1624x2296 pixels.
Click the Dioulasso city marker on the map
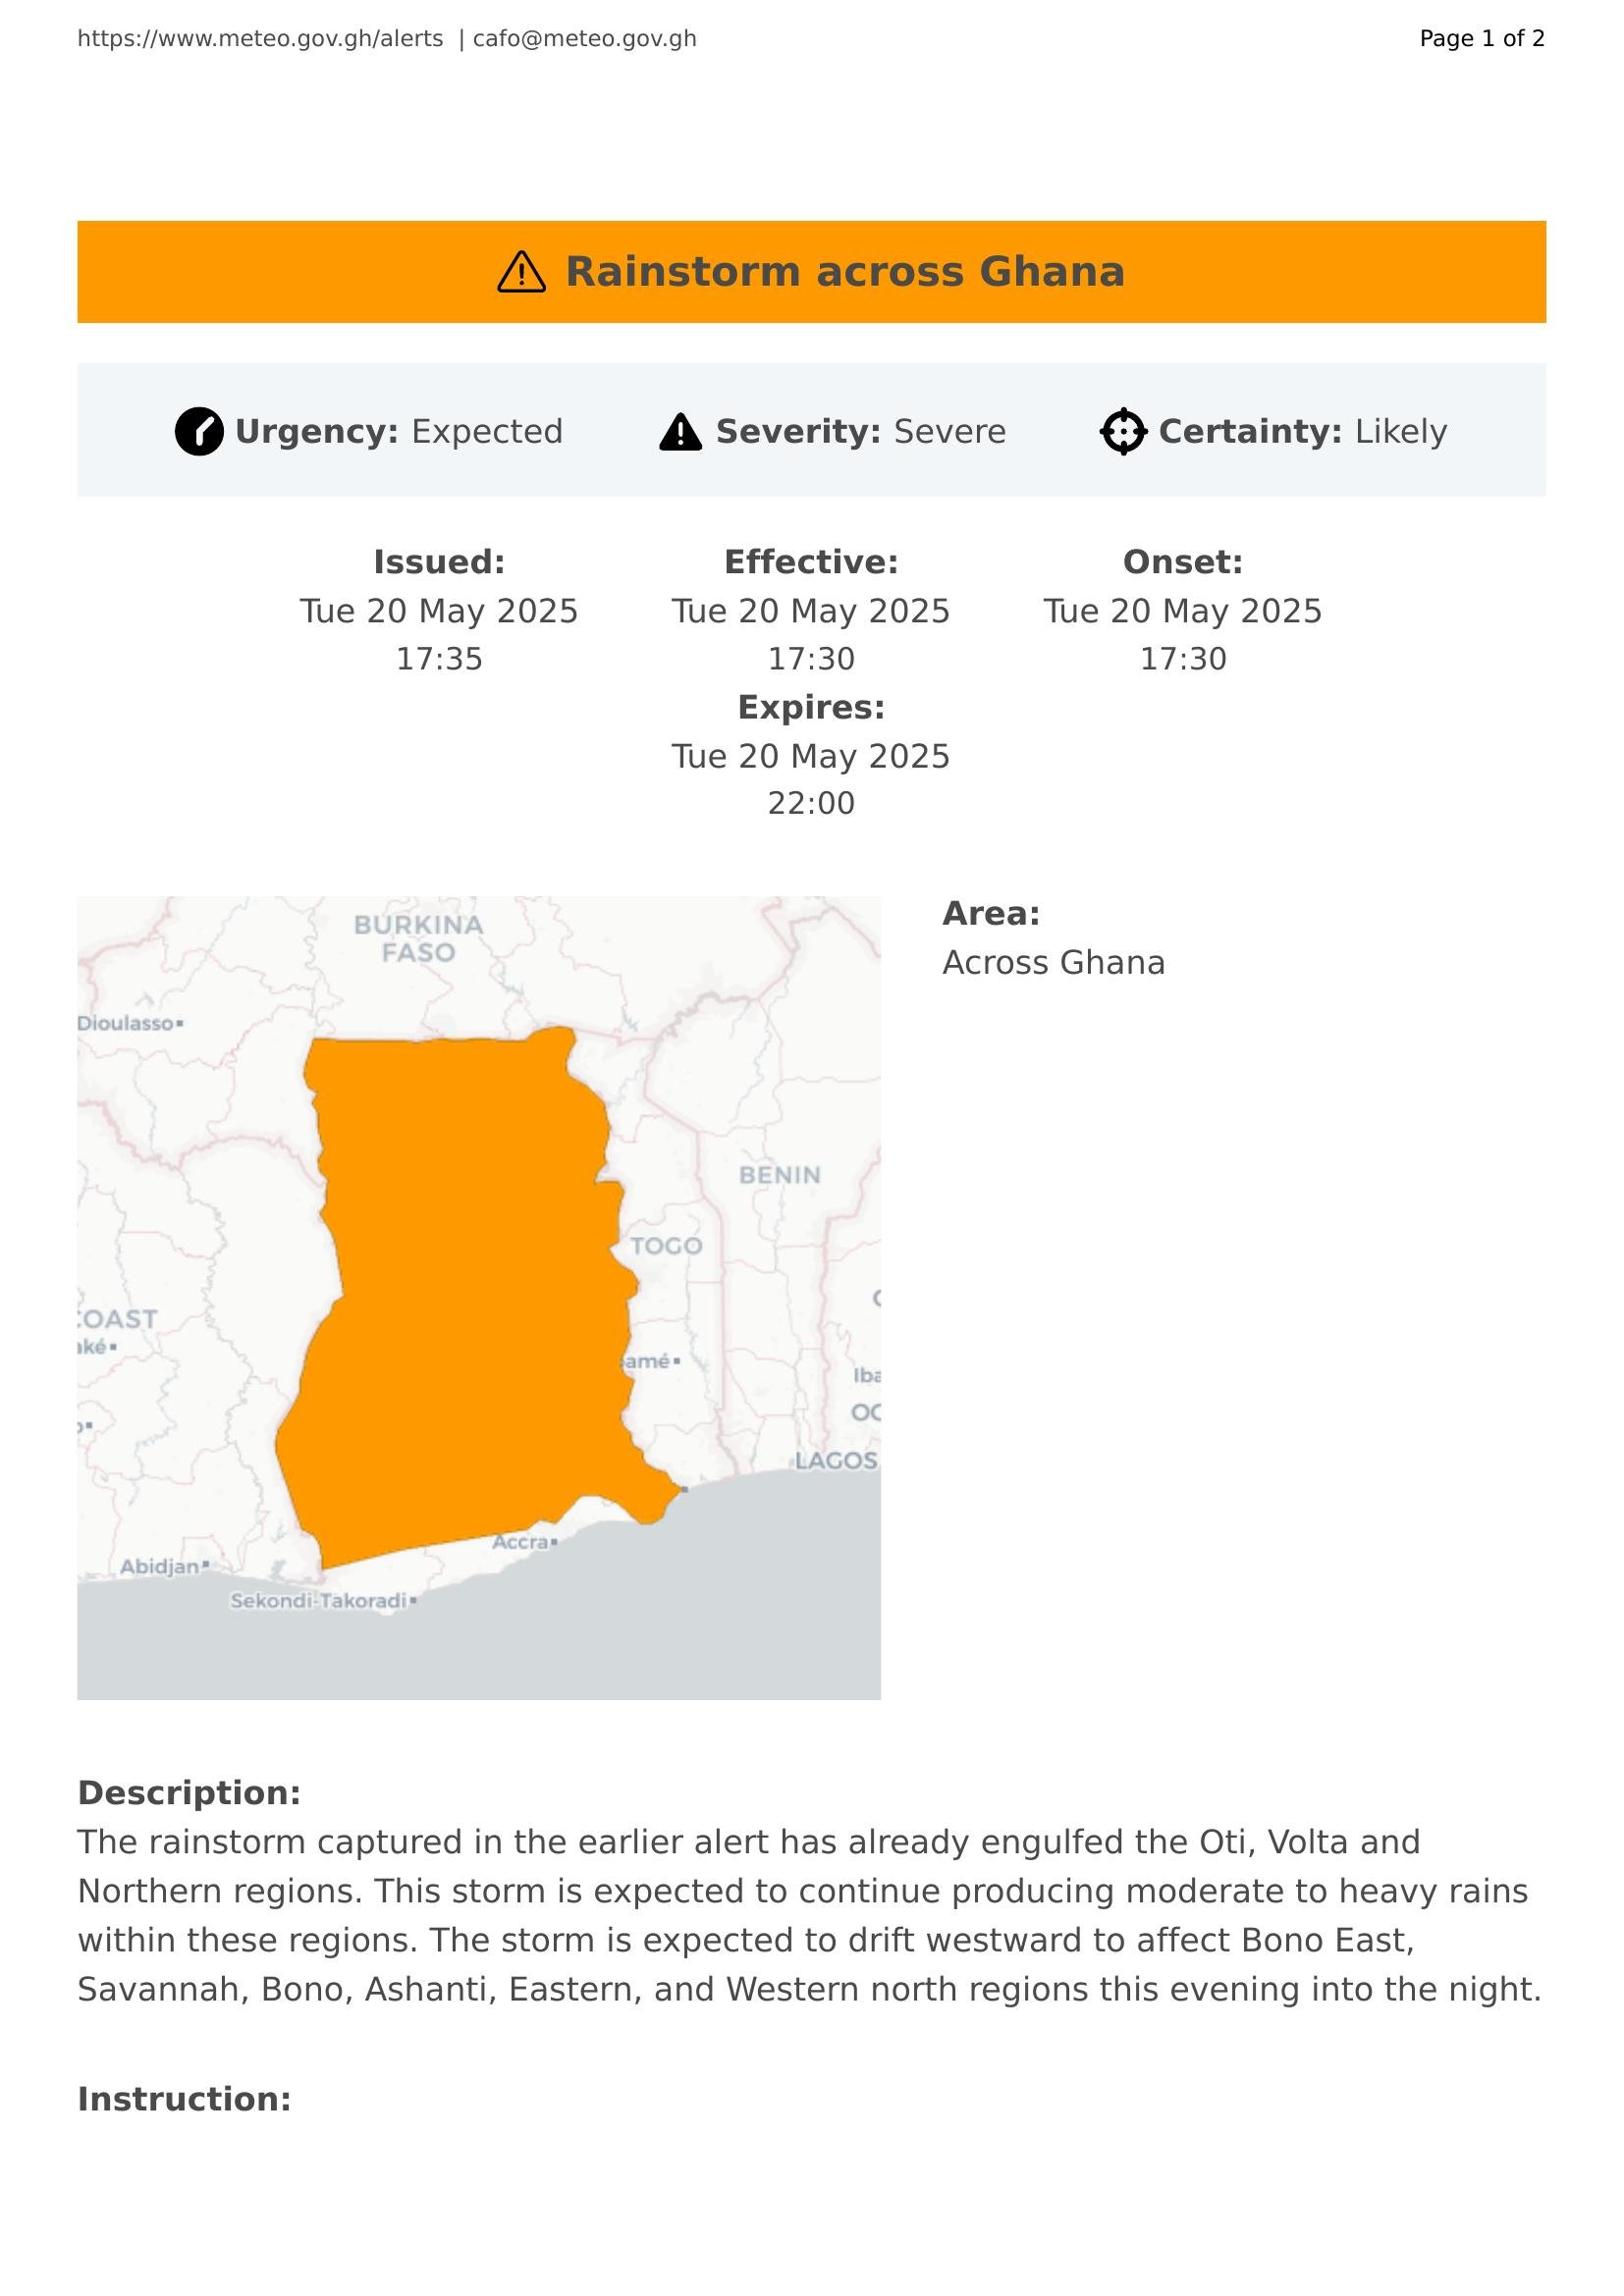[180, 1023]
